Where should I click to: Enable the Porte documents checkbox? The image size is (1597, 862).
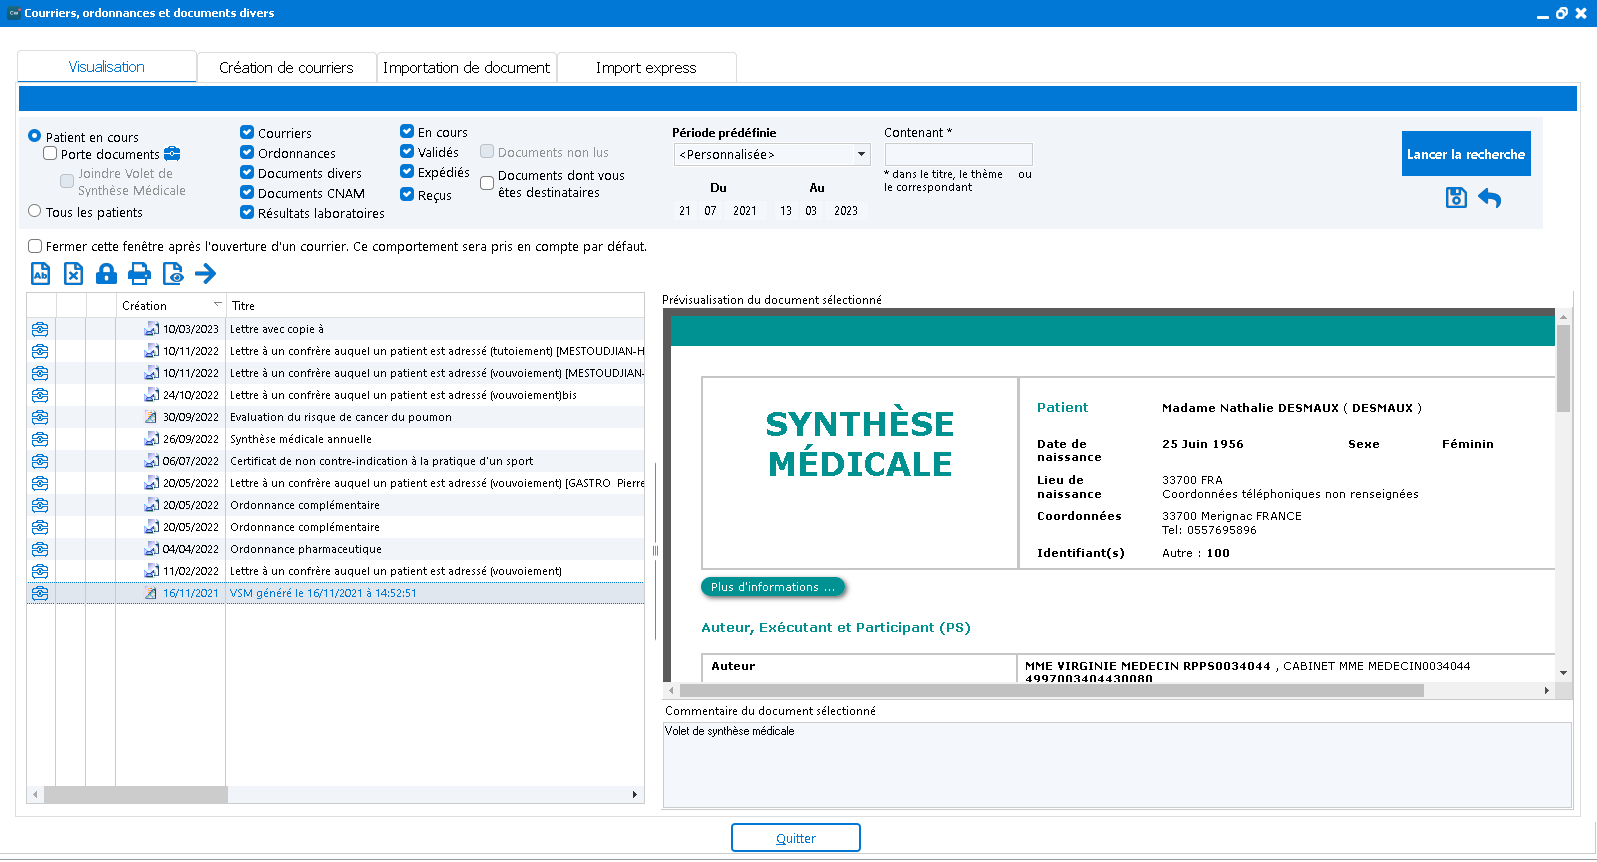50,154
